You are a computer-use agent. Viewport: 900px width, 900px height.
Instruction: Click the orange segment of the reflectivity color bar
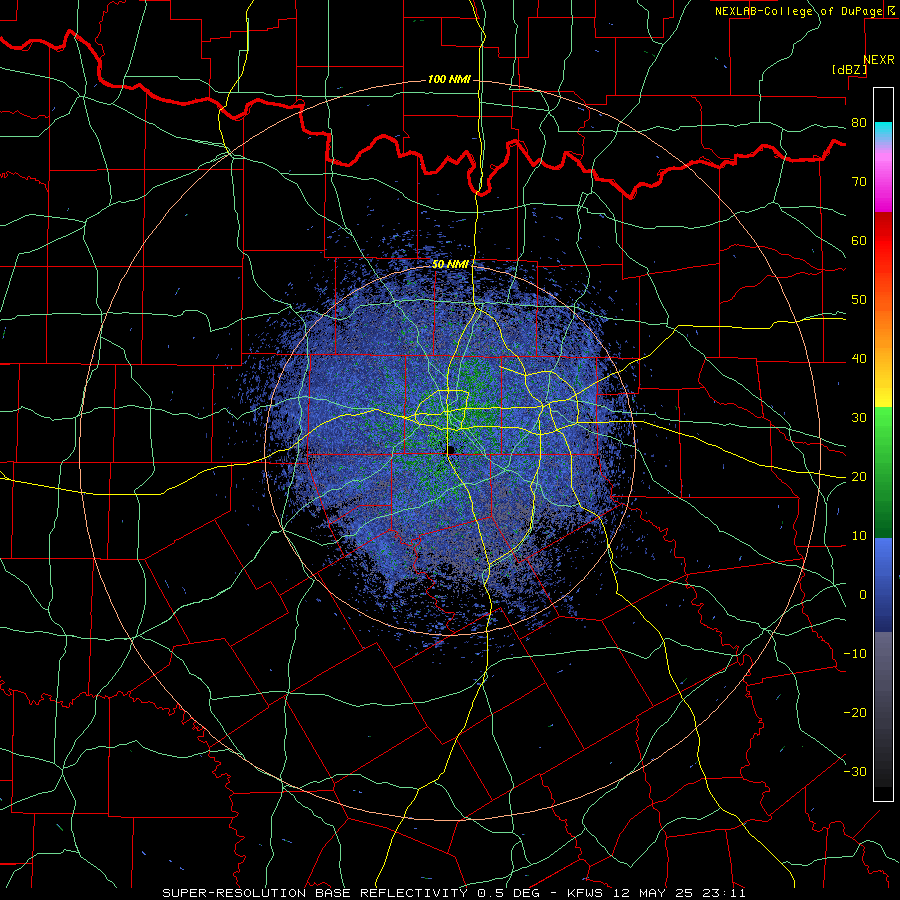coord(883,321)
